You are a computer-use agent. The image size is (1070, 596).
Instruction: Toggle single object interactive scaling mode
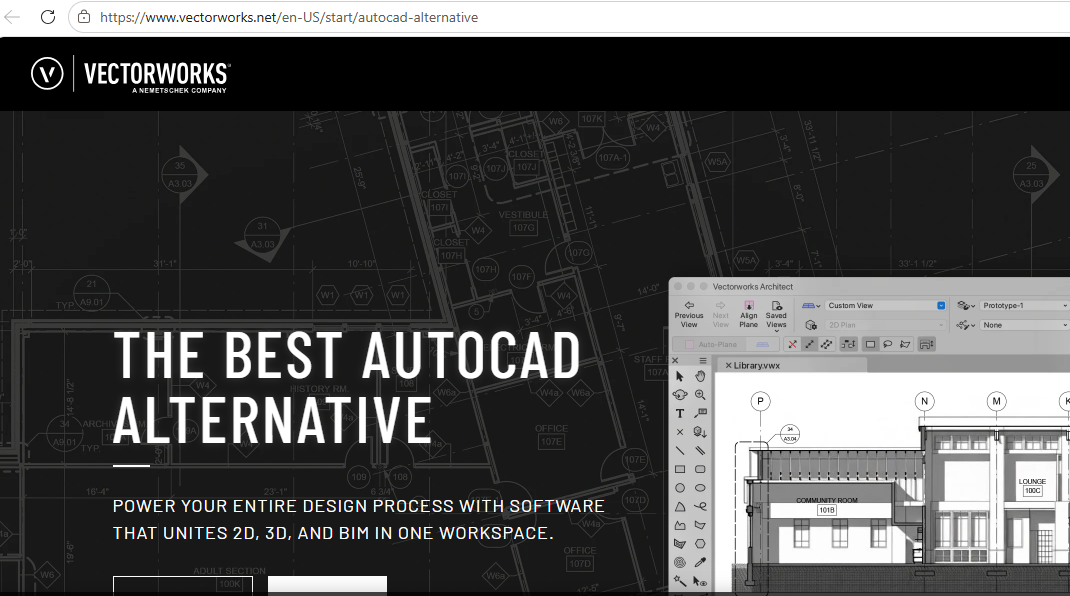[x=809, y=345]
